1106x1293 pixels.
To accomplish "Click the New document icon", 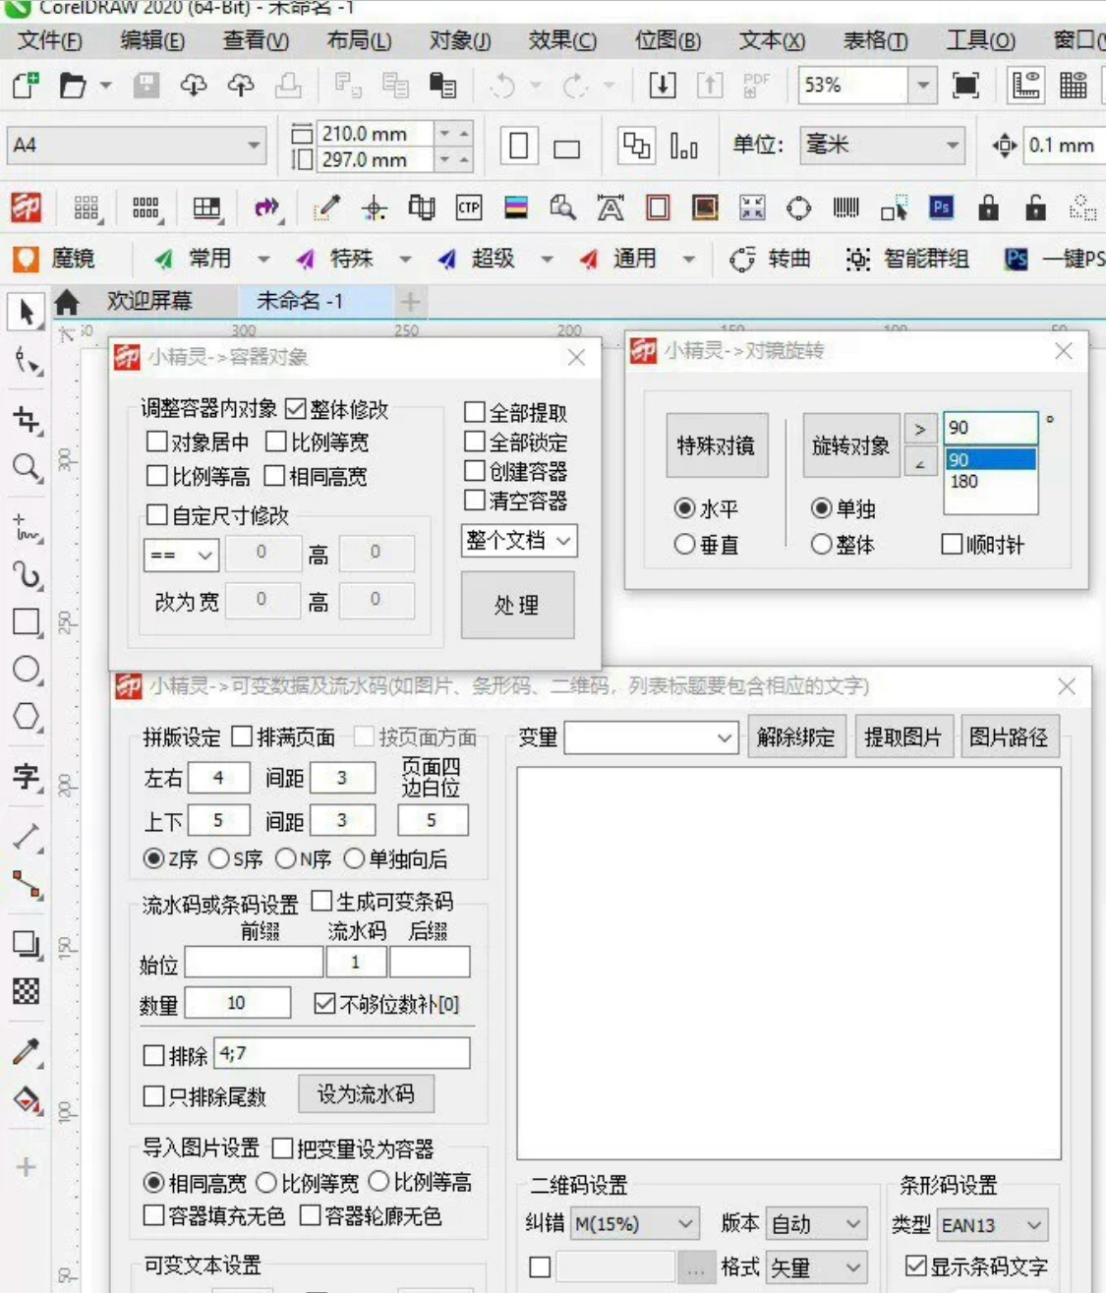I will 25,86.
